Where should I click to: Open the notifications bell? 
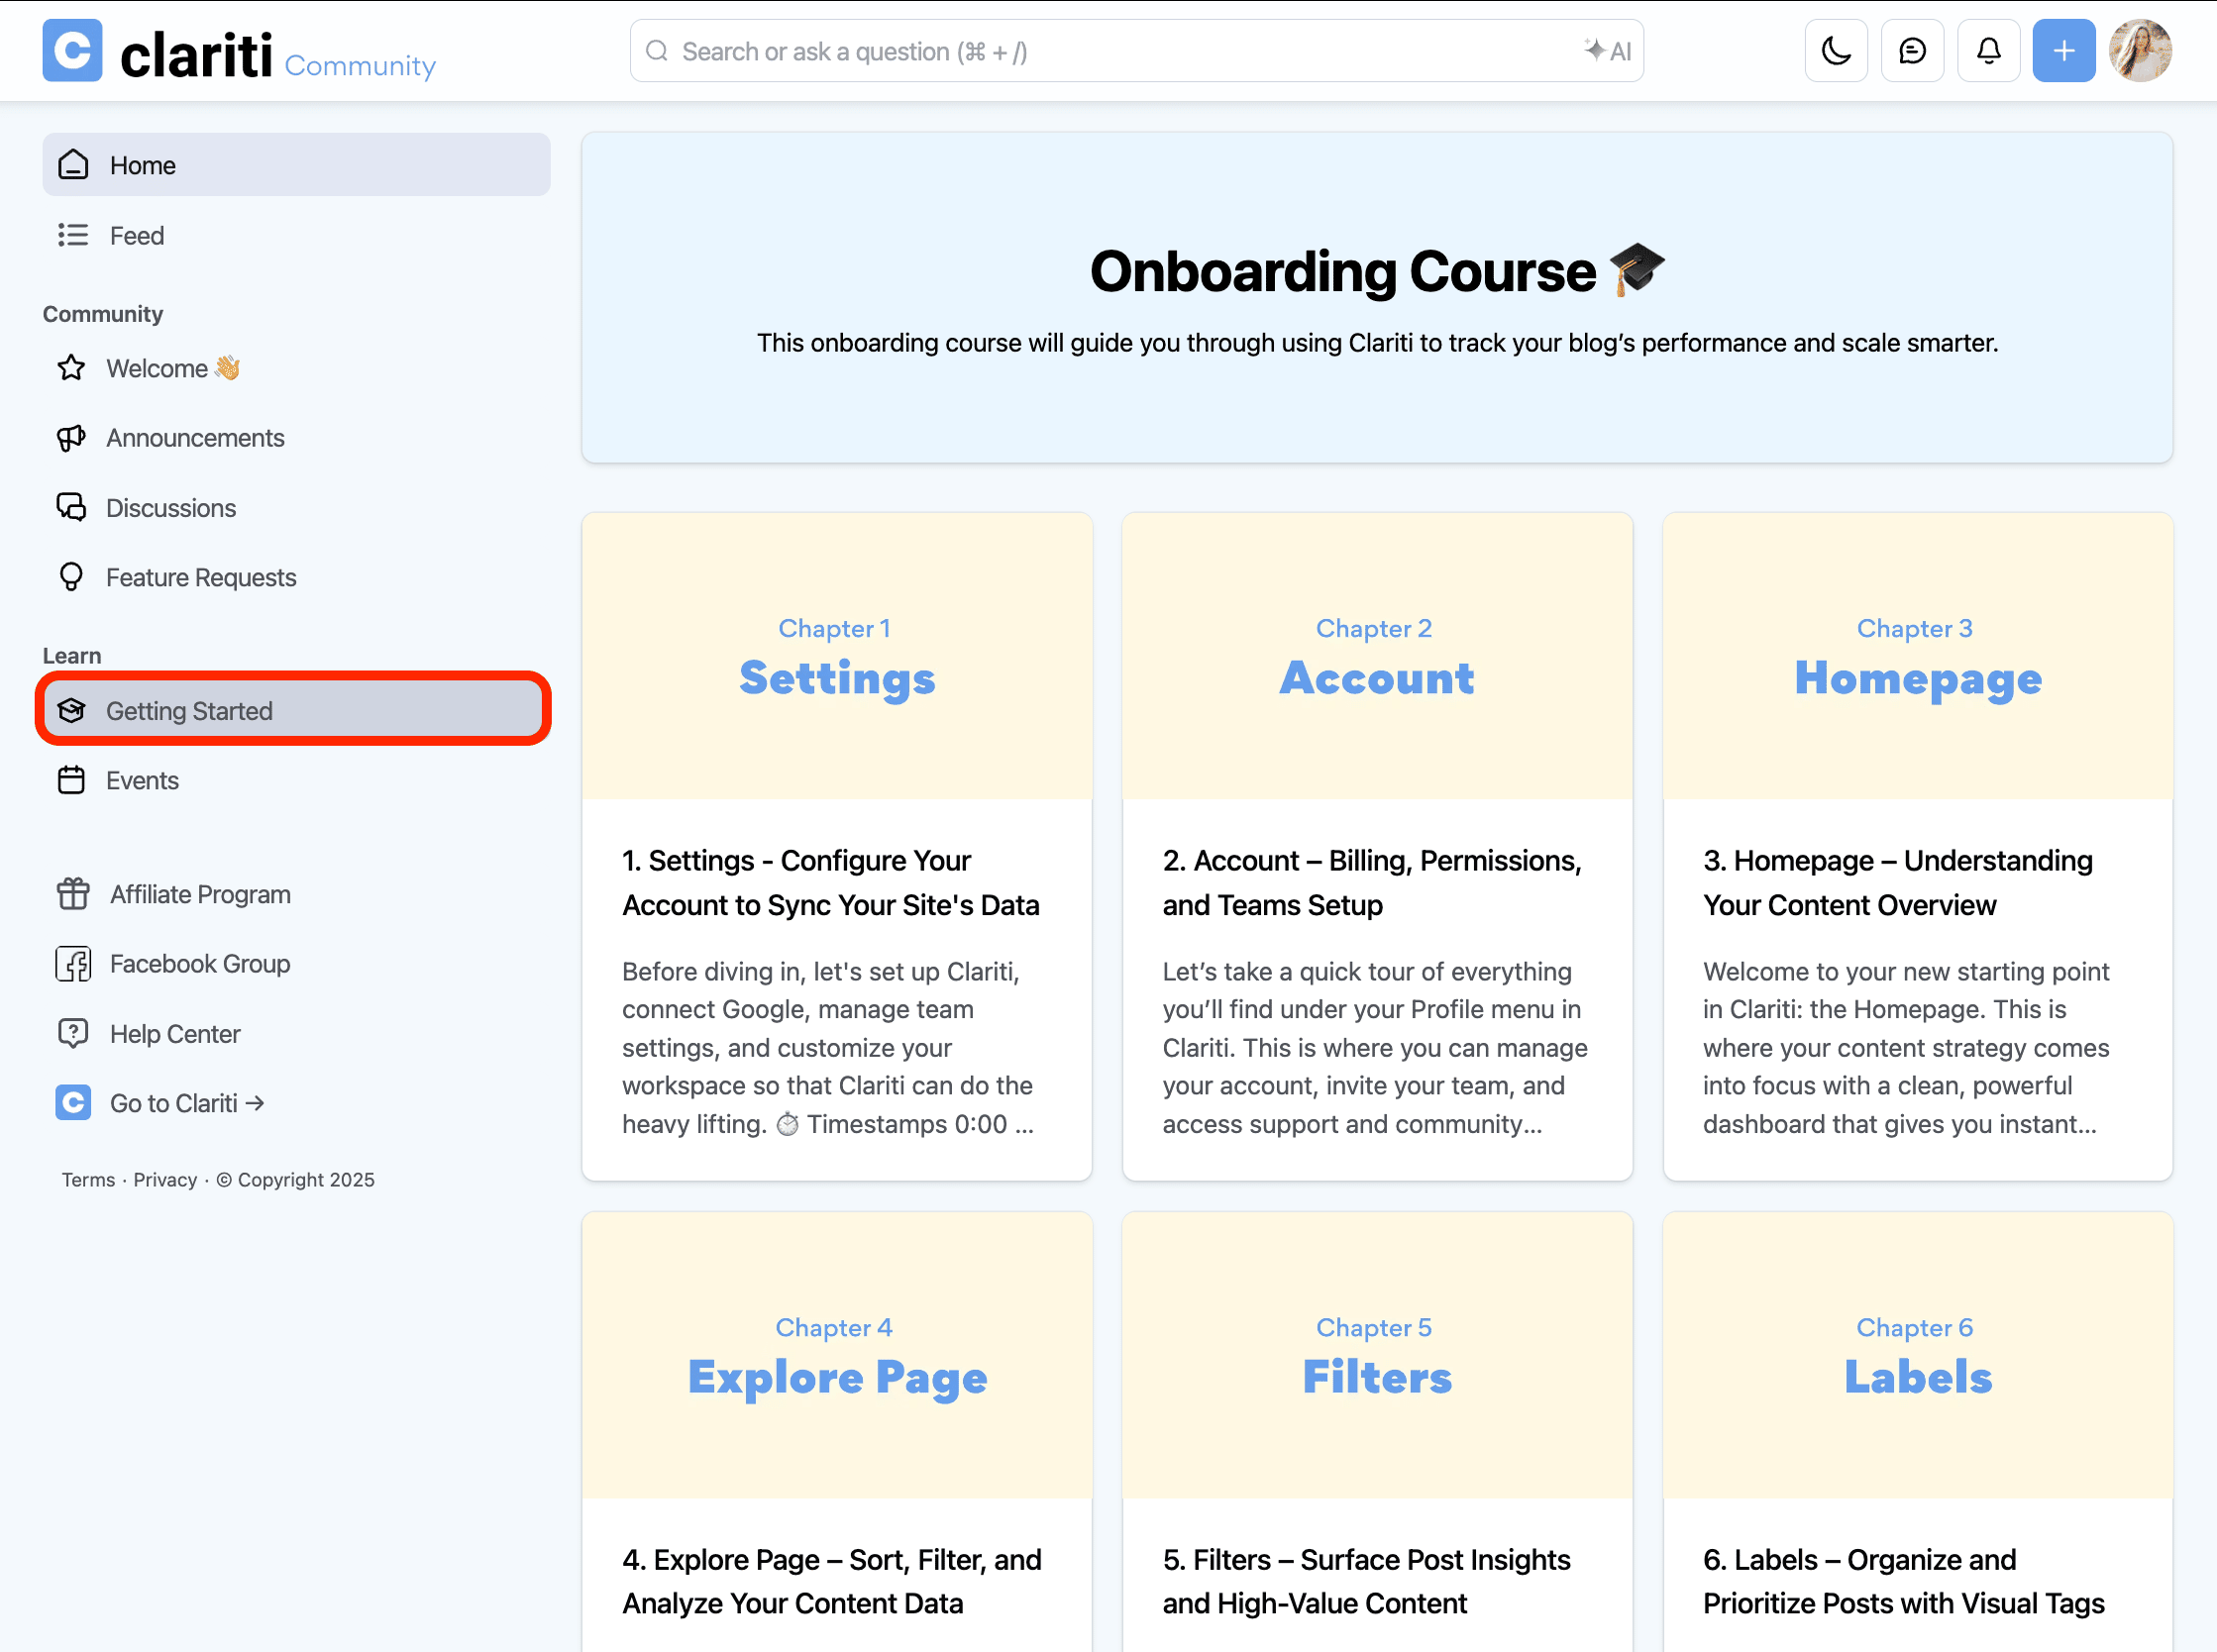[1988, 50]
